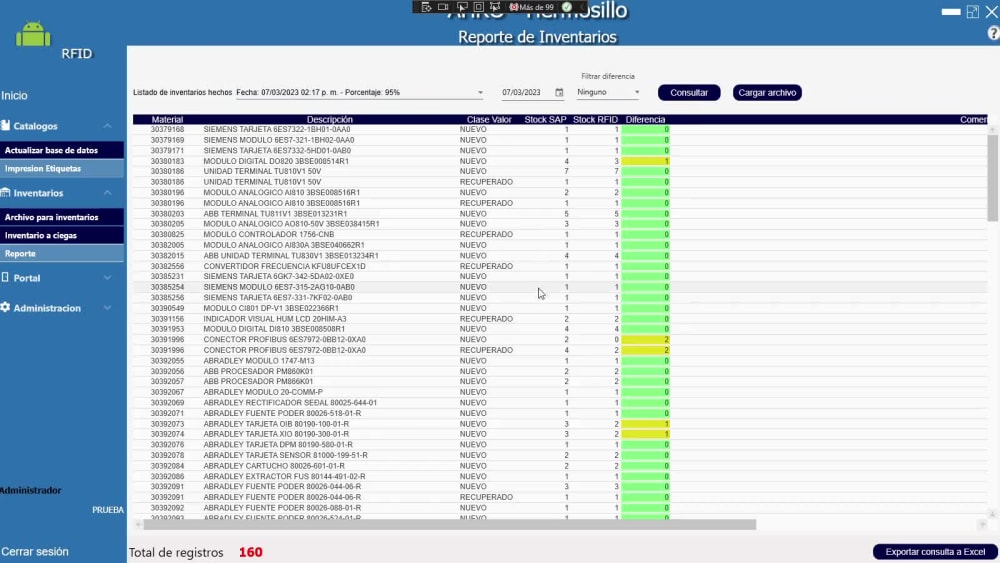Sort by Clase Valor column header
The width and height of the screenshot is (1000, 563).
pos(489,119)
